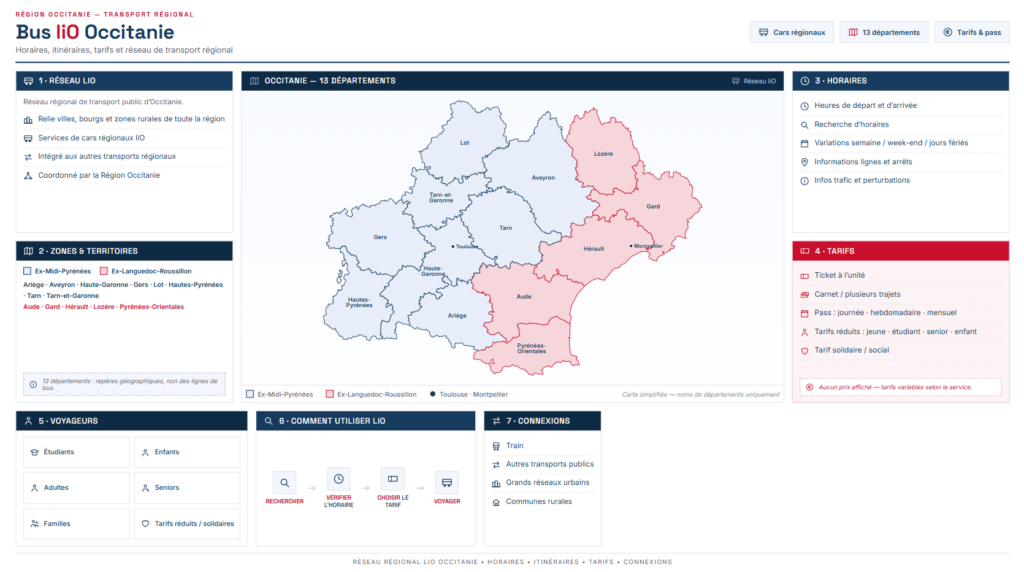Click icon beside Autres transports publics
Screen dimensions: 1024x572
[496, 464]
